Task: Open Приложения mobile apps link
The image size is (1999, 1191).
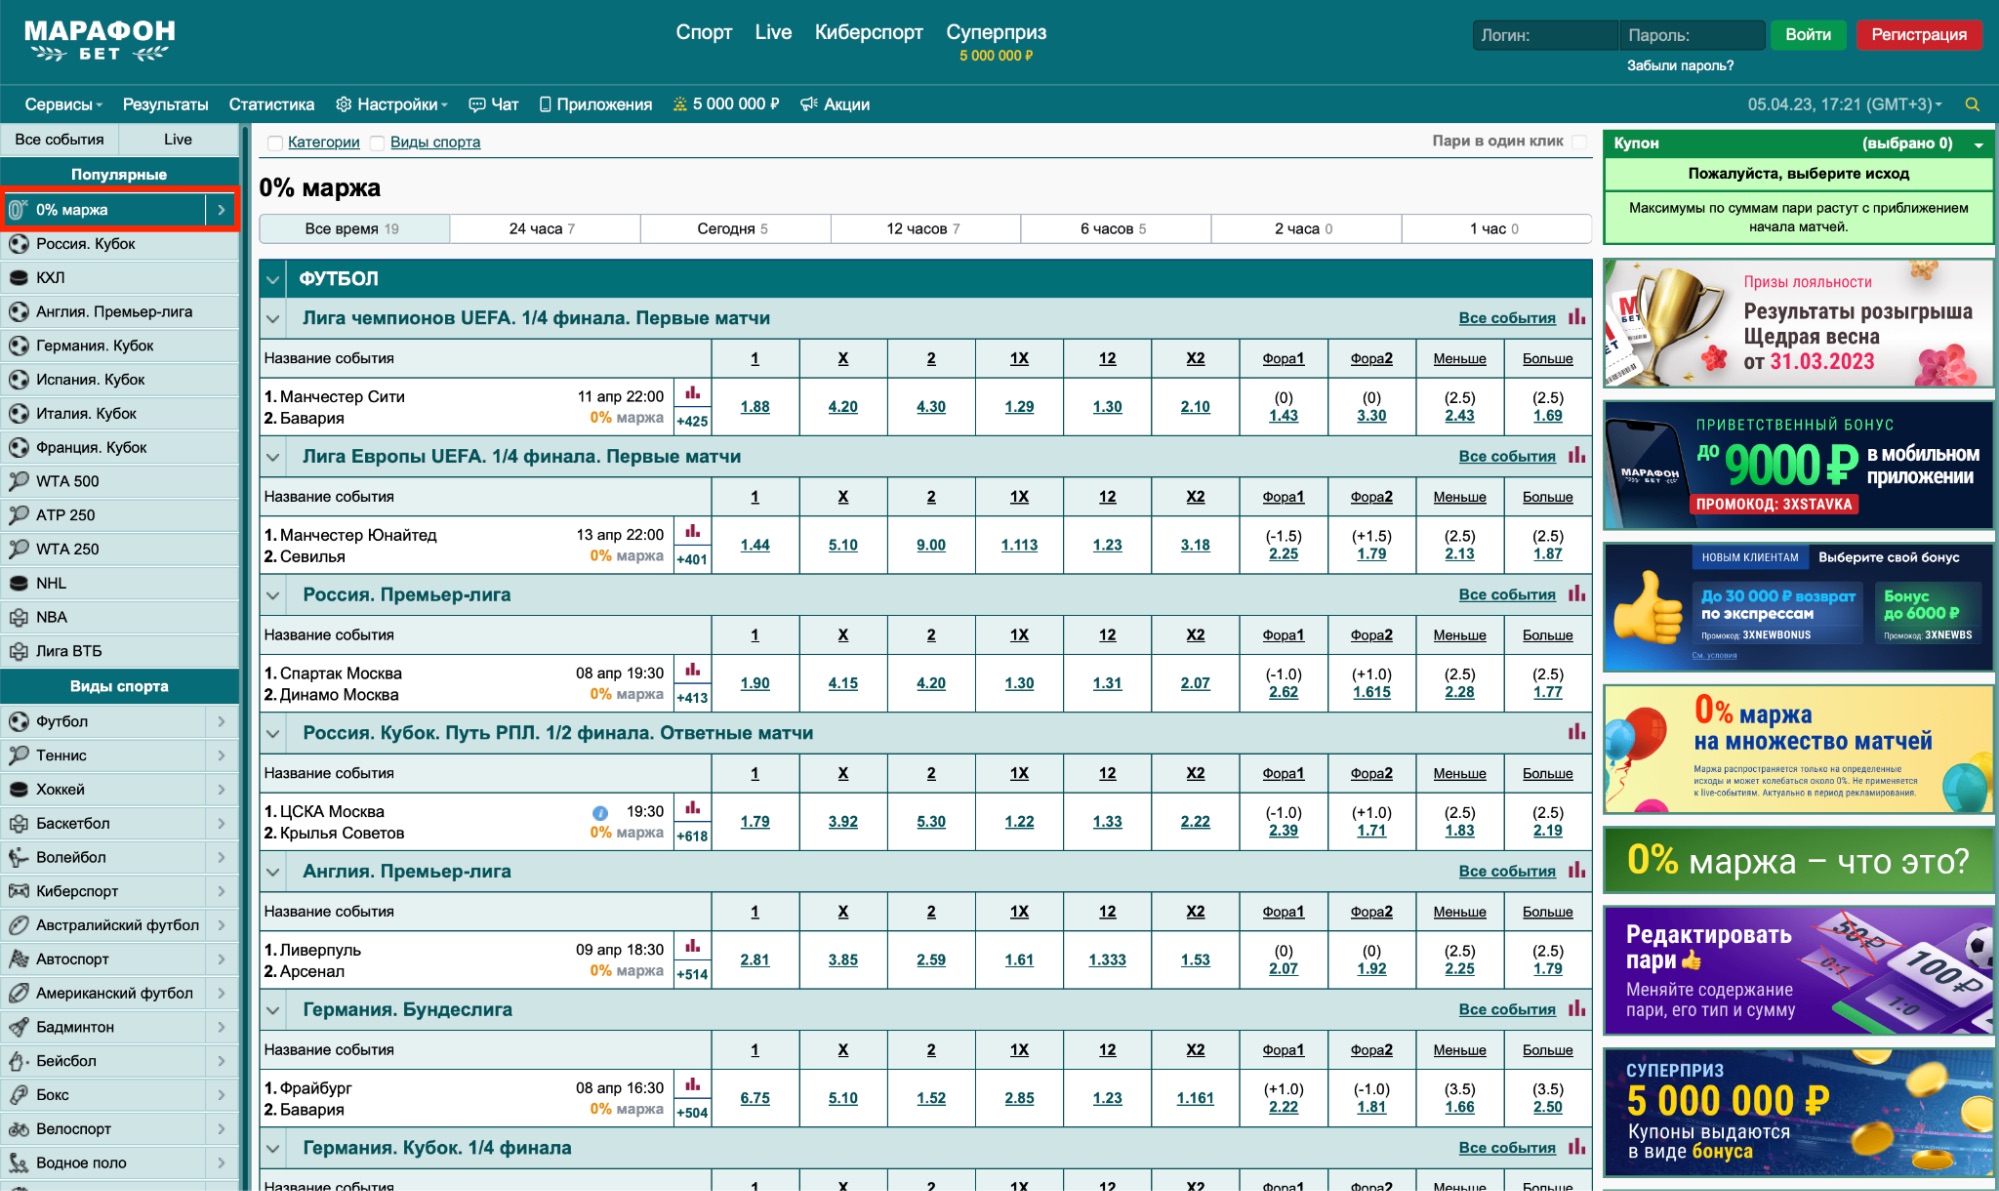Action: 596,104
